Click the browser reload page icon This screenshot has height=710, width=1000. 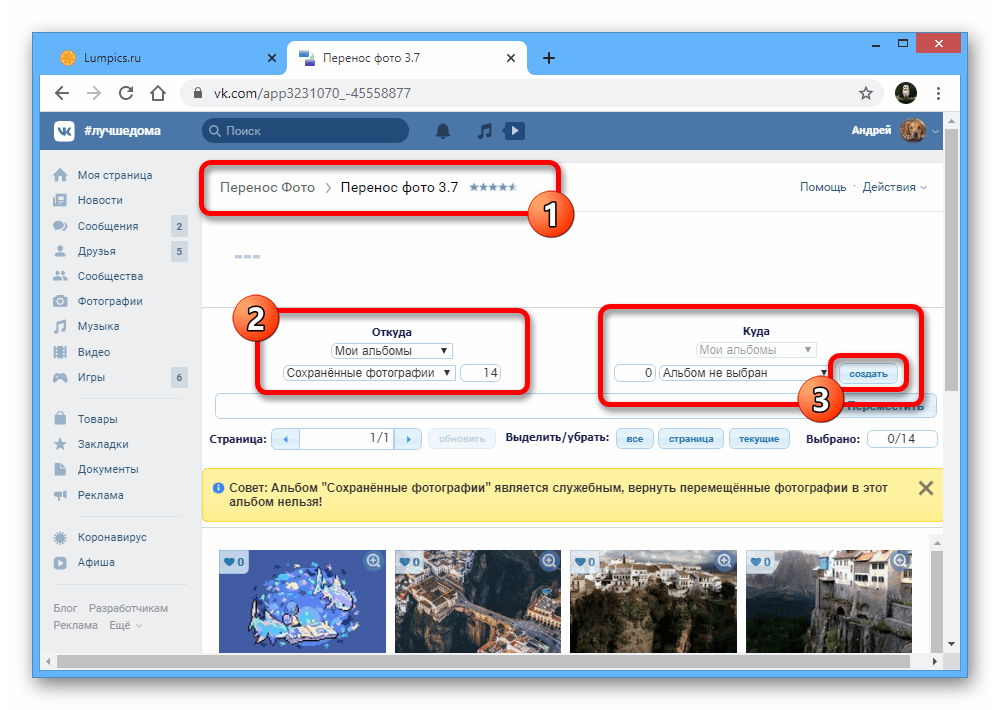pyautogui.click(x=126, y=93)
